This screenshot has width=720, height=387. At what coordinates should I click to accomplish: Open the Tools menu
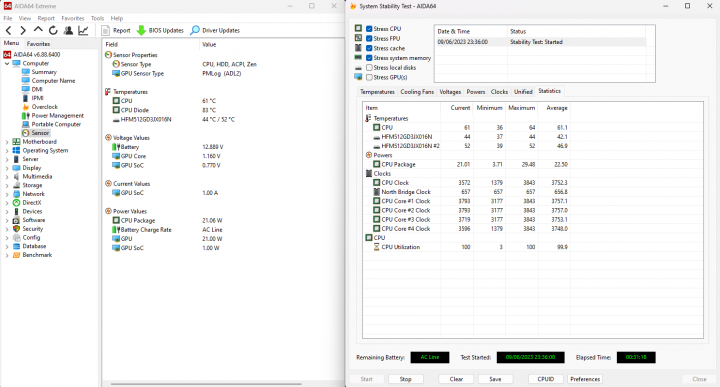point(97,18)
